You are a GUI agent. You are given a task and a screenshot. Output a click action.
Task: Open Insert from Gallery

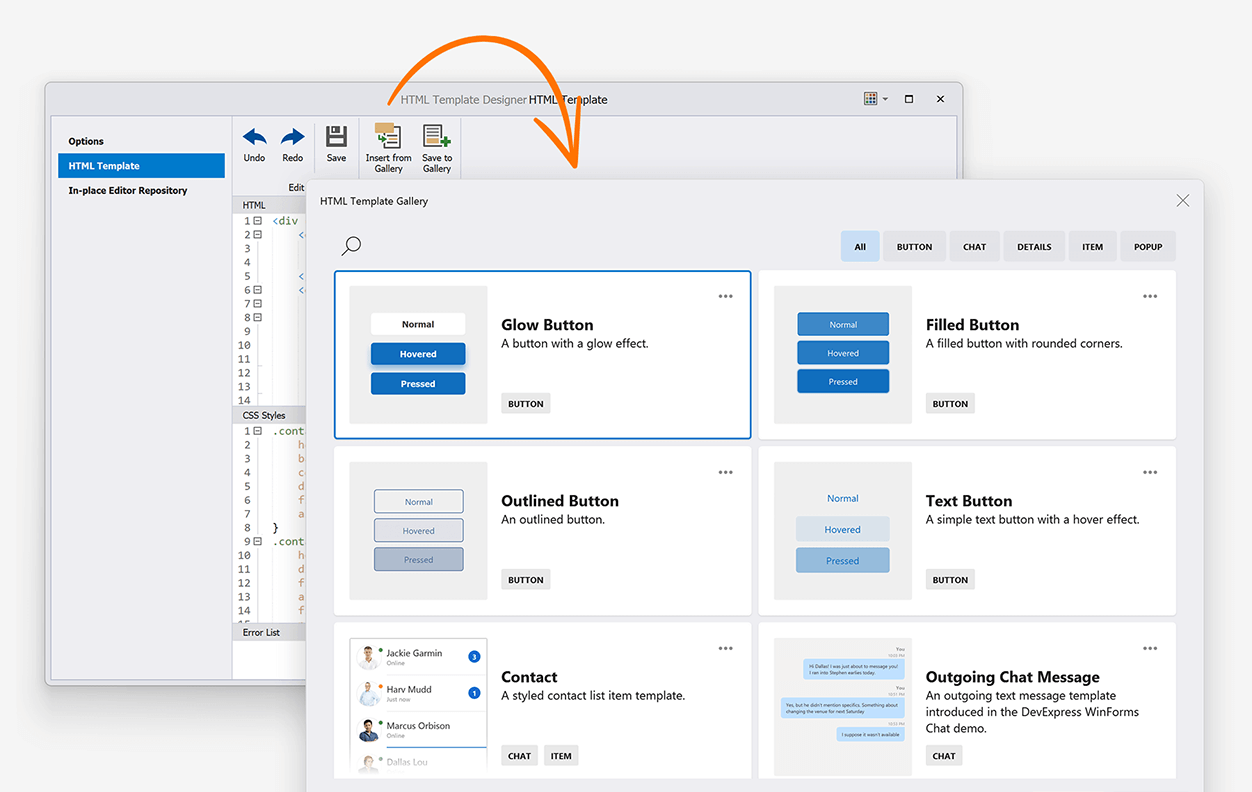tap(388, 137)
